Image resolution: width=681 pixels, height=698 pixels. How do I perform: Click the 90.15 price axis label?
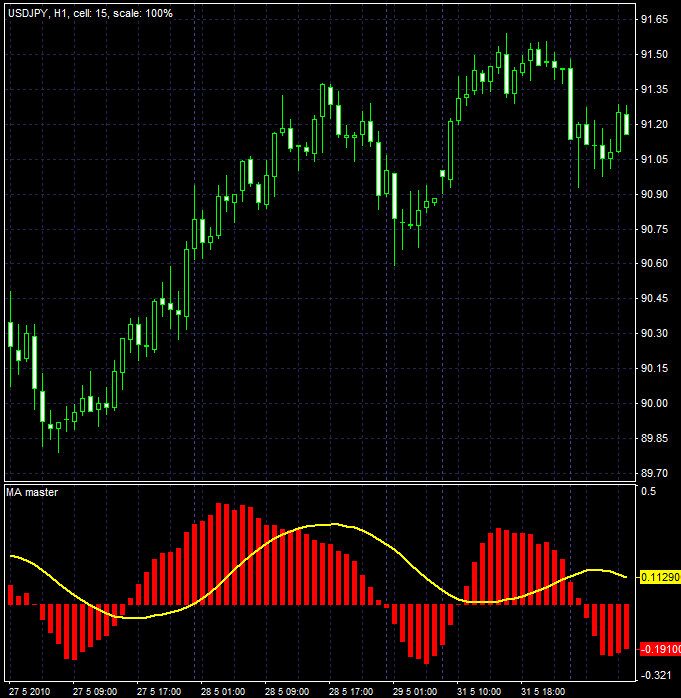click(654, 368)
